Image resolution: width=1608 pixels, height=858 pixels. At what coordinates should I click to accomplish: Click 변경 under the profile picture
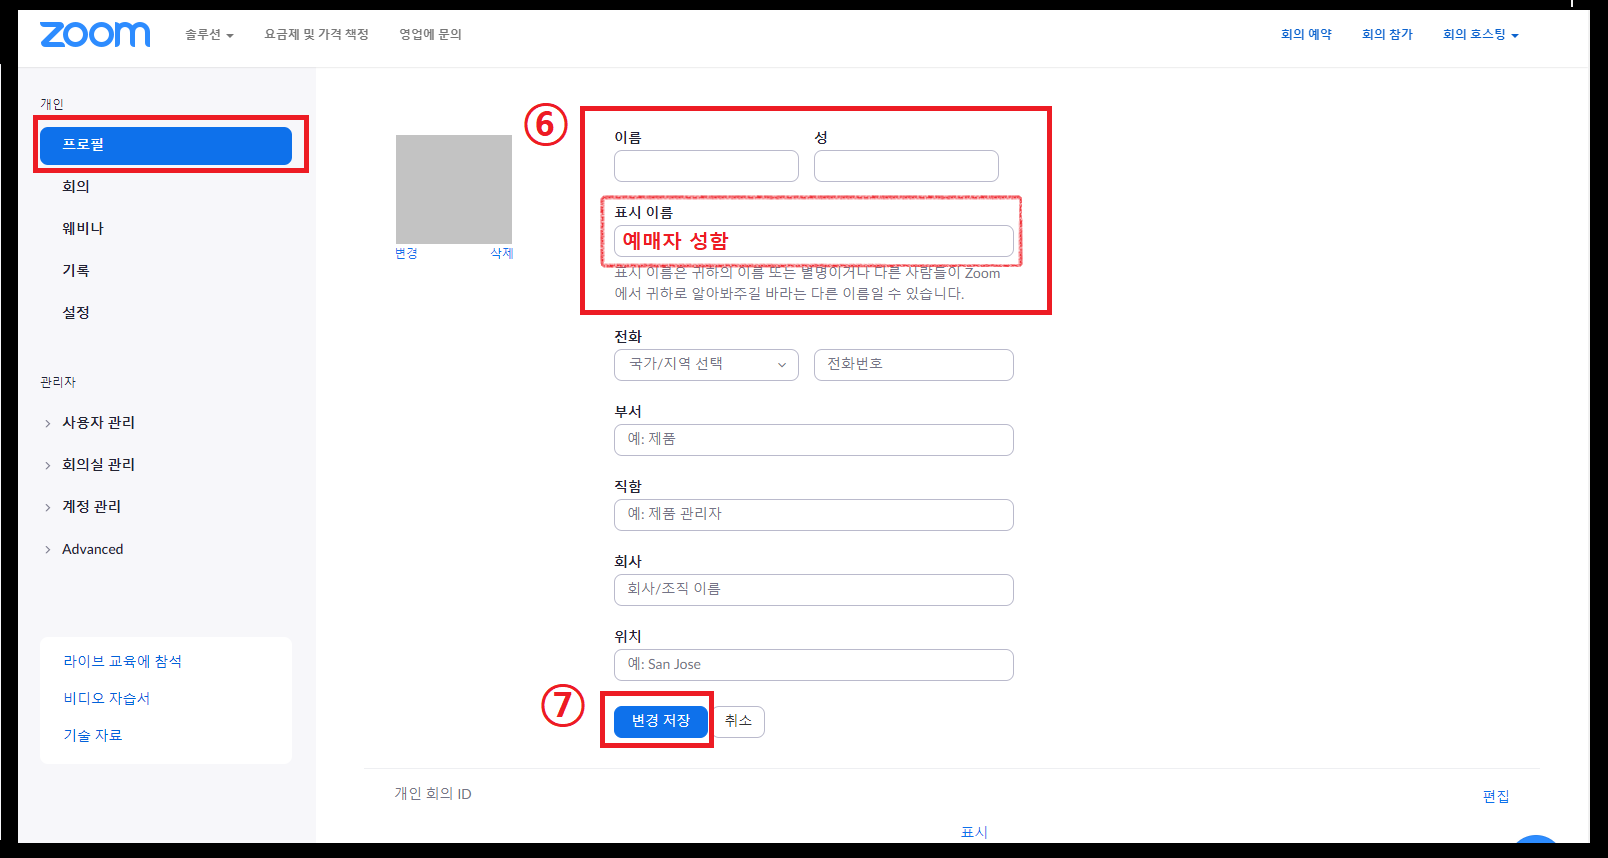tap(406, 254)
